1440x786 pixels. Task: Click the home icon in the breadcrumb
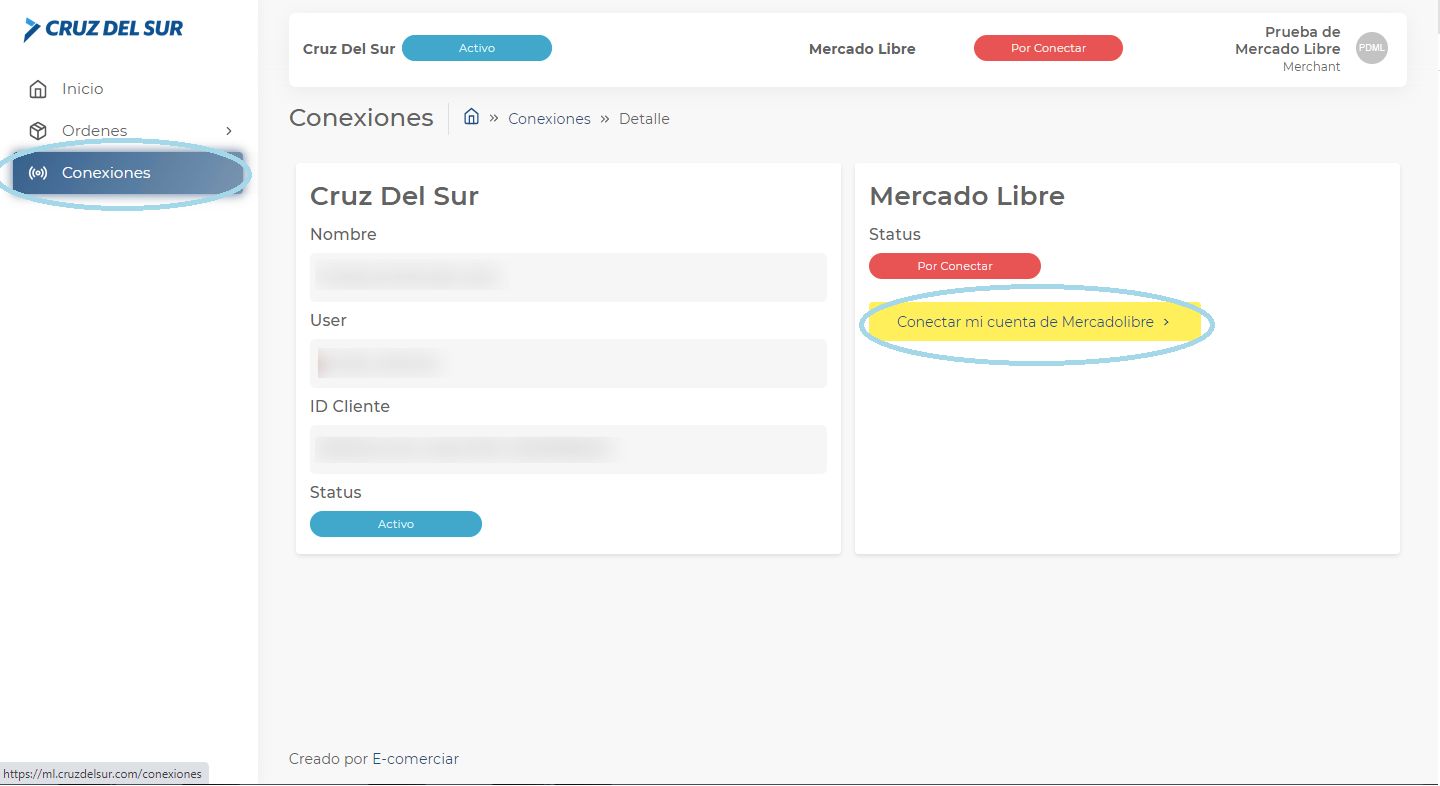tap(471, 117)
